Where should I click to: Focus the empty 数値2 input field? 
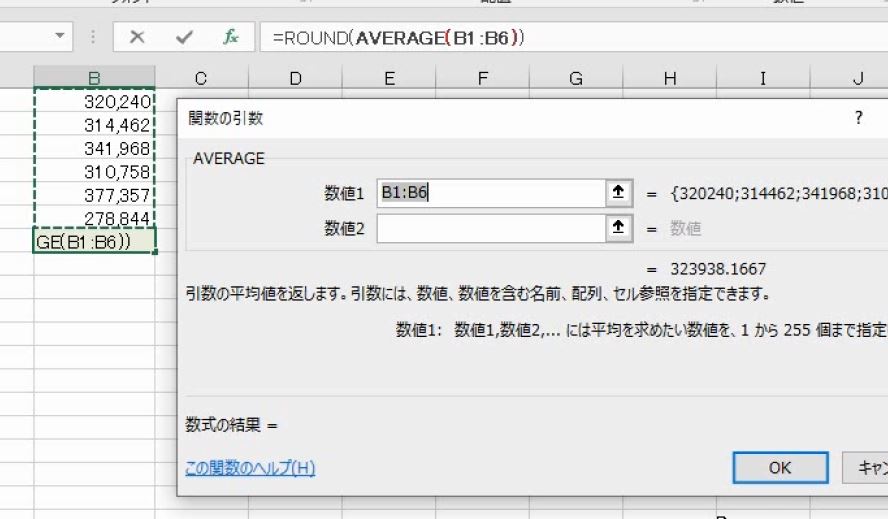(491, 228)
